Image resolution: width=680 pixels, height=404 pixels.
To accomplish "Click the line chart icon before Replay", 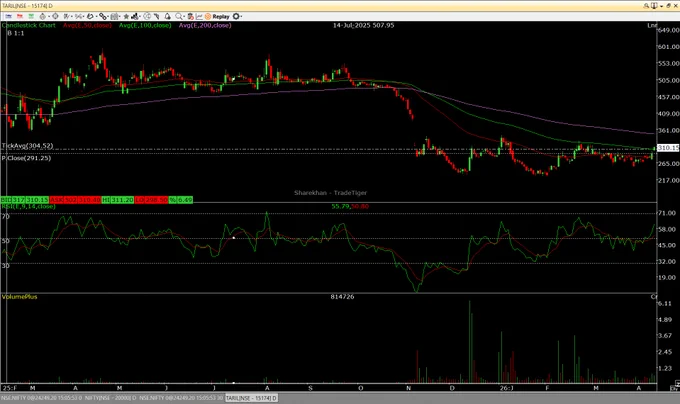I will coord(199,16).
